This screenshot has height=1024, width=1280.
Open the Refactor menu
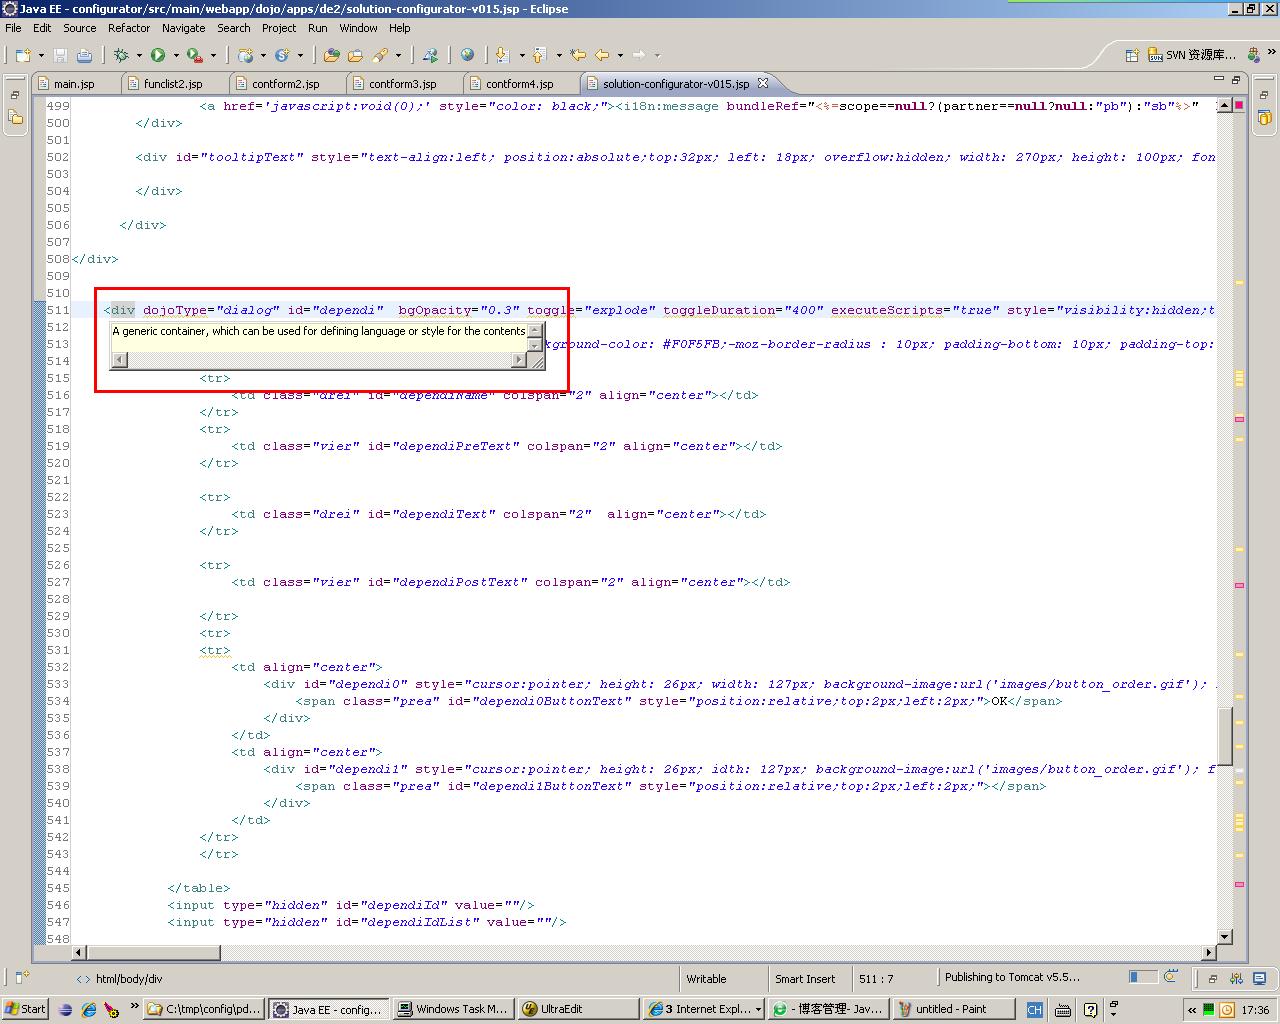click(128, 28)
